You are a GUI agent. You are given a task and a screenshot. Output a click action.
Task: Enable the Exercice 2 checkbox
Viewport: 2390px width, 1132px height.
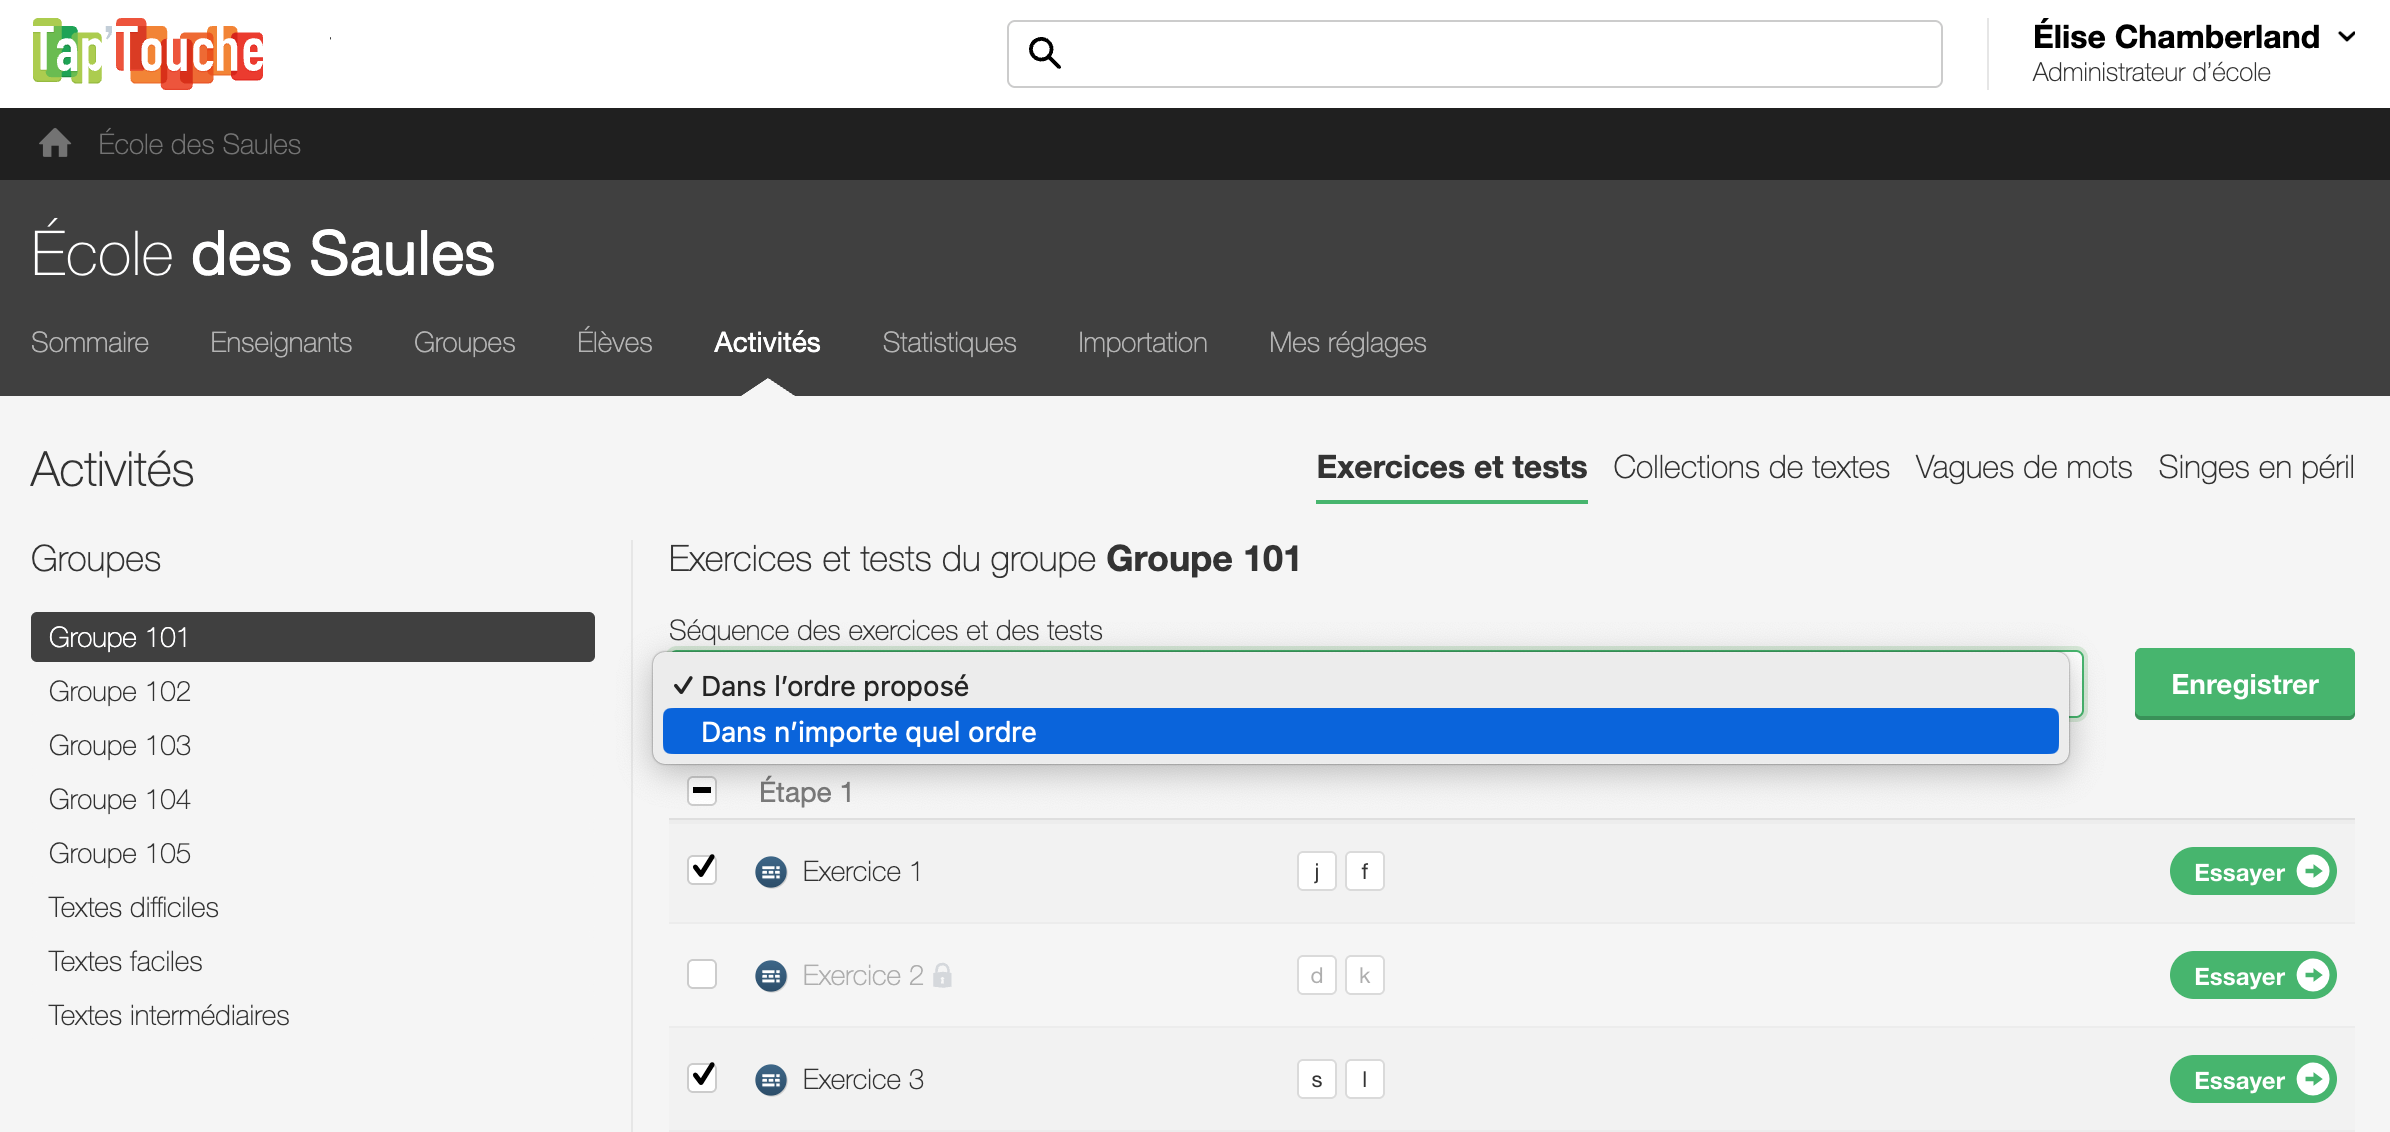tap(702, 973)
